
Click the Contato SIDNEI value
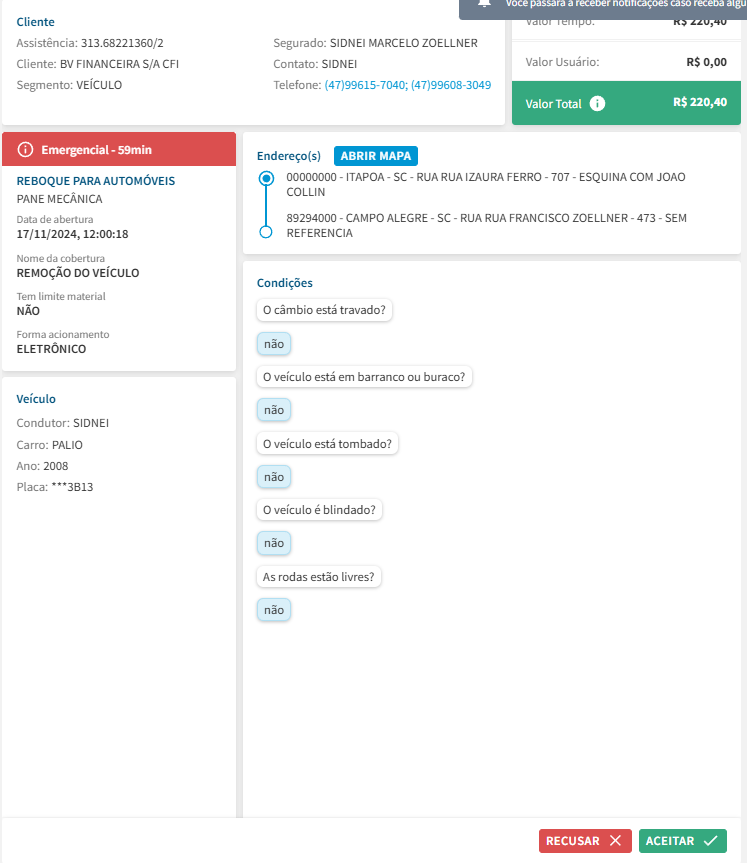click(x=339, y=64)
